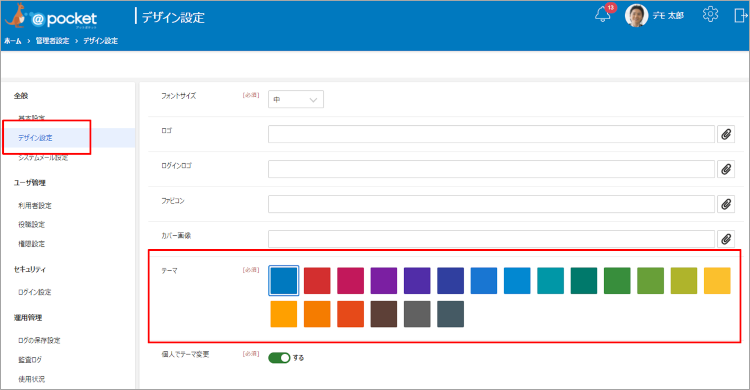The image size is (750, 390).
Task: Open the user avatar for デモ 太郎
Action: (636, 15)
